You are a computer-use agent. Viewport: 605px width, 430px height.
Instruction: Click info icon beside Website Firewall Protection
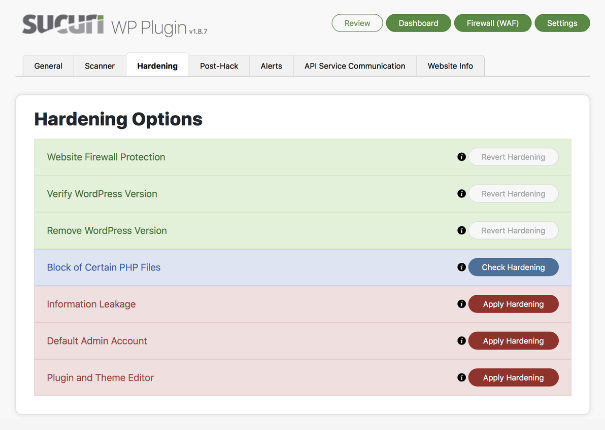click(461, 157)
